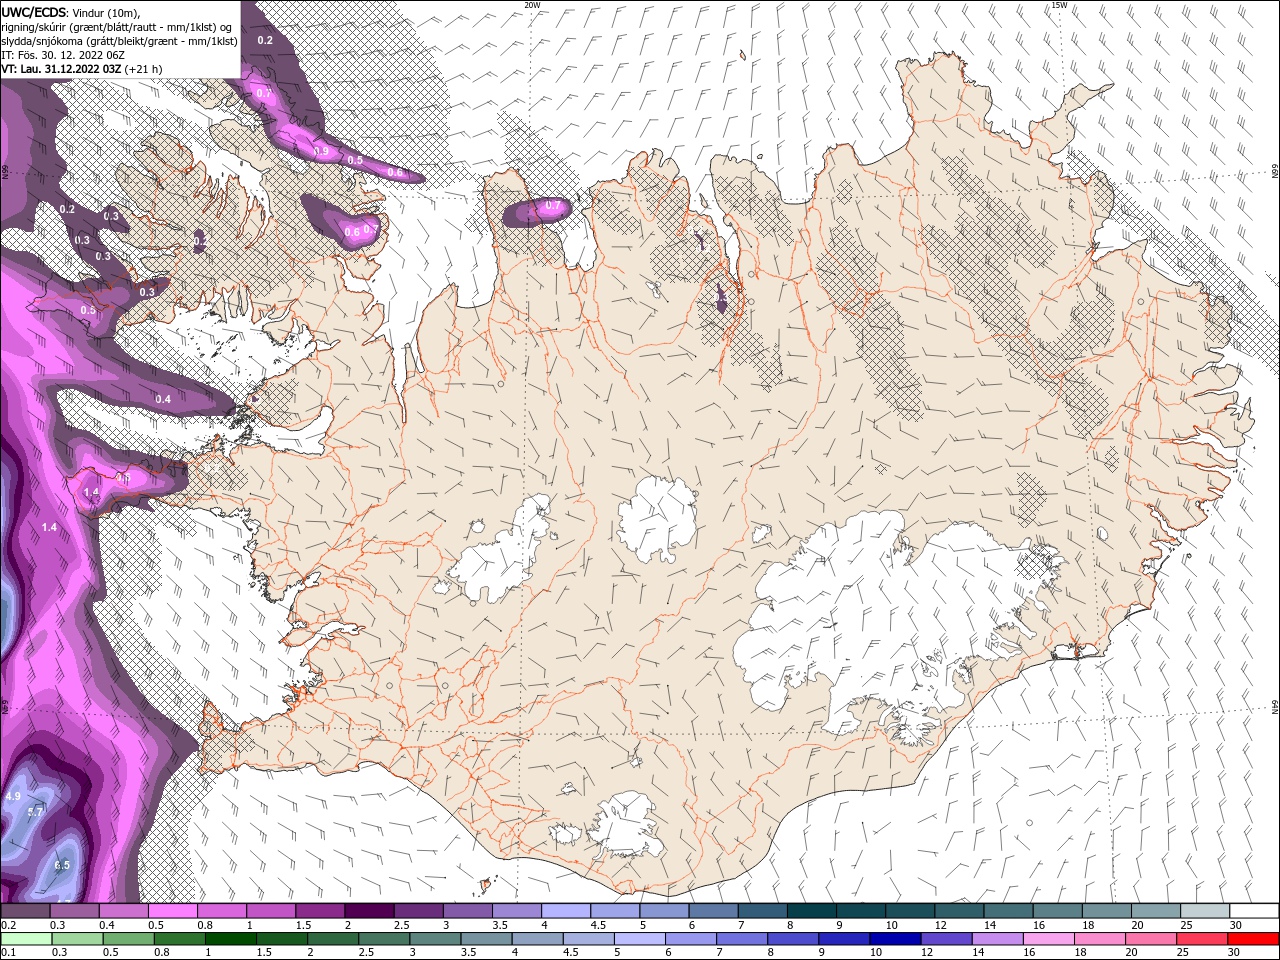
Task: Click the 0.2 label in the snow scale
Action: coord(8,925)
